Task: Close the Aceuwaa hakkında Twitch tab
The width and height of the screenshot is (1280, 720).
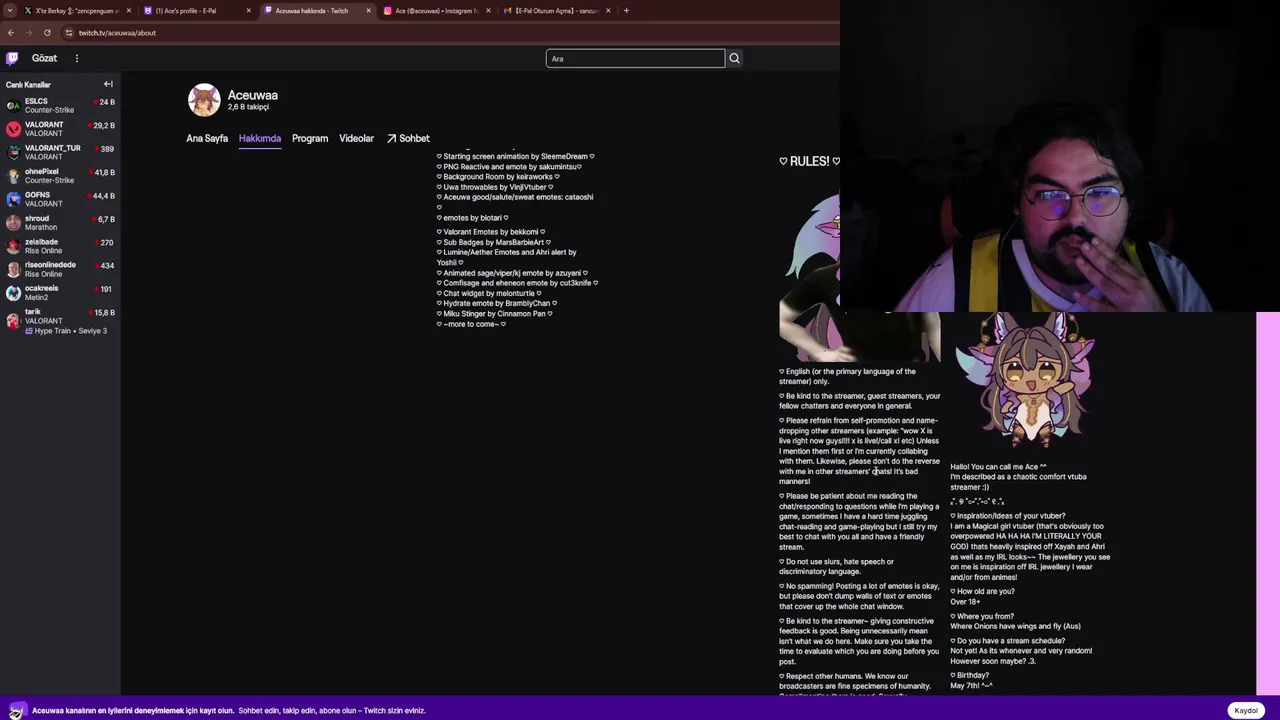Action: pyautogui.click(x=368, y=11)
